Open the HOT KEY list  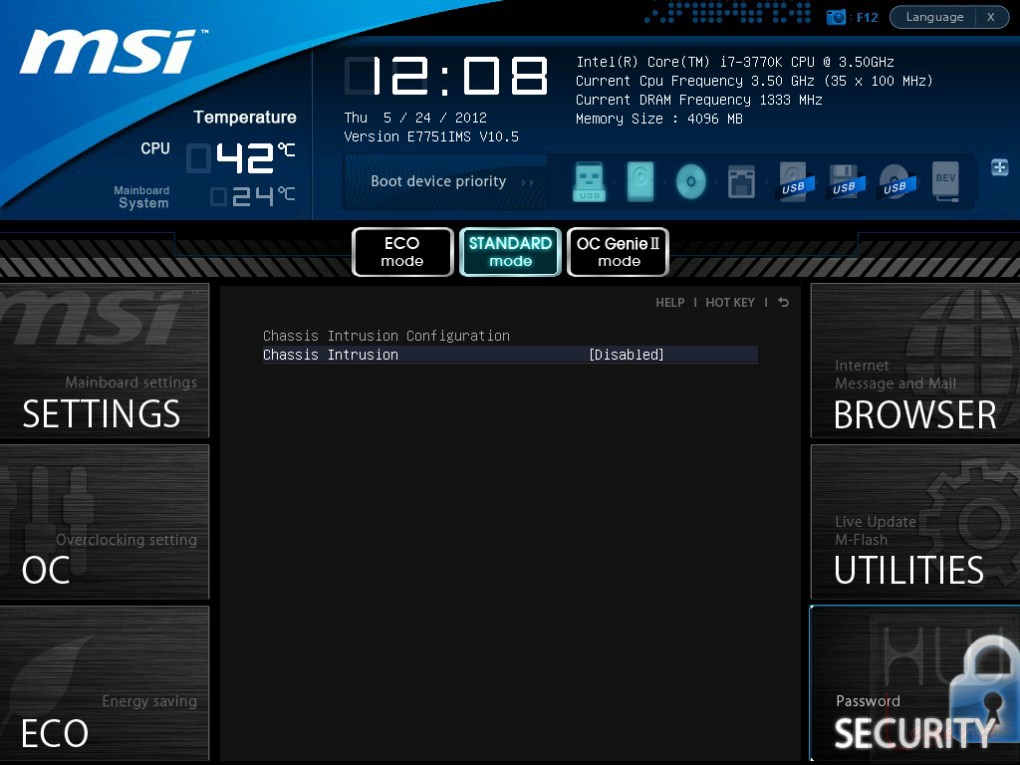click(x=730, y=302)
